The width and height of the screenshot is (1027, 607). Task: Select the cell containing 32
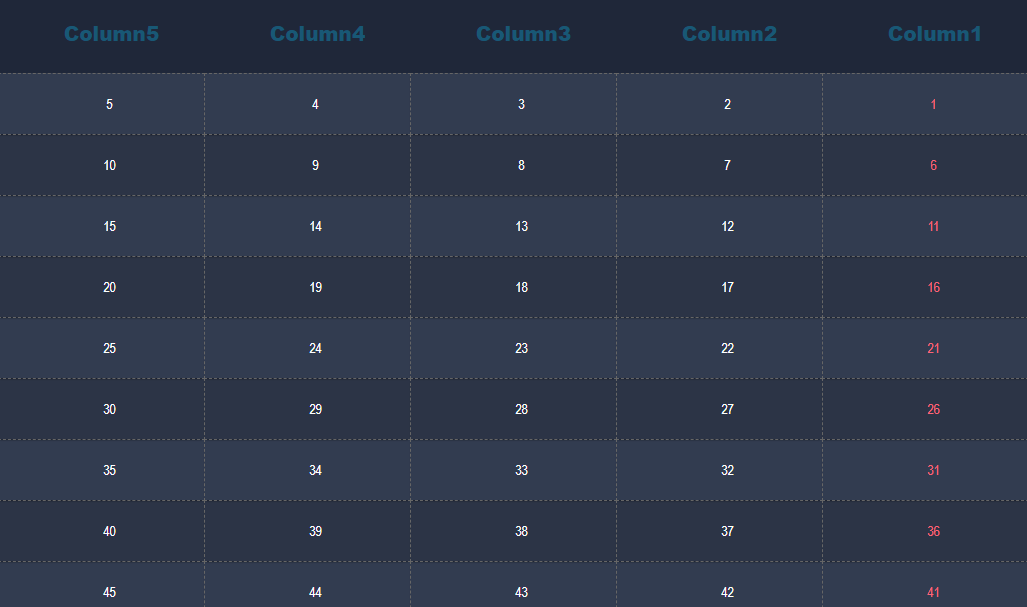coord(727,470)
